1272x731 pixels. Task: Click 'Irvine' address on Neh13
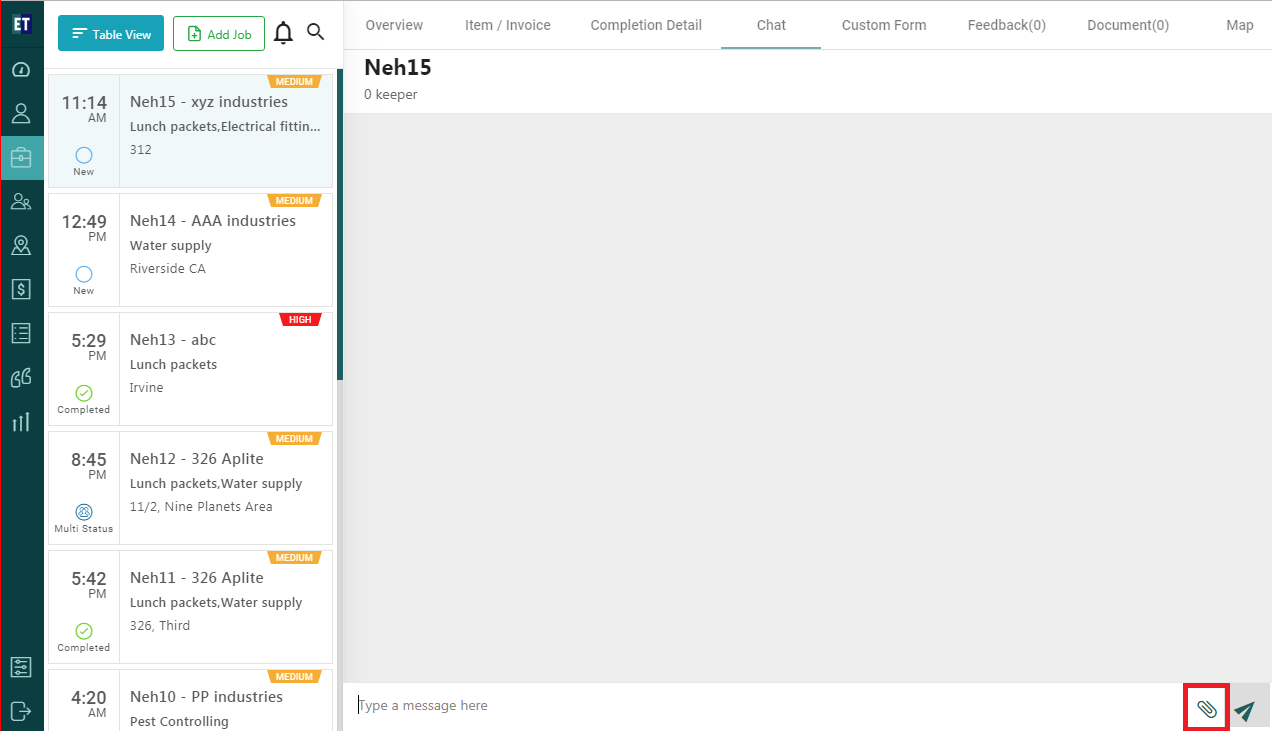(x=147, y=388)
